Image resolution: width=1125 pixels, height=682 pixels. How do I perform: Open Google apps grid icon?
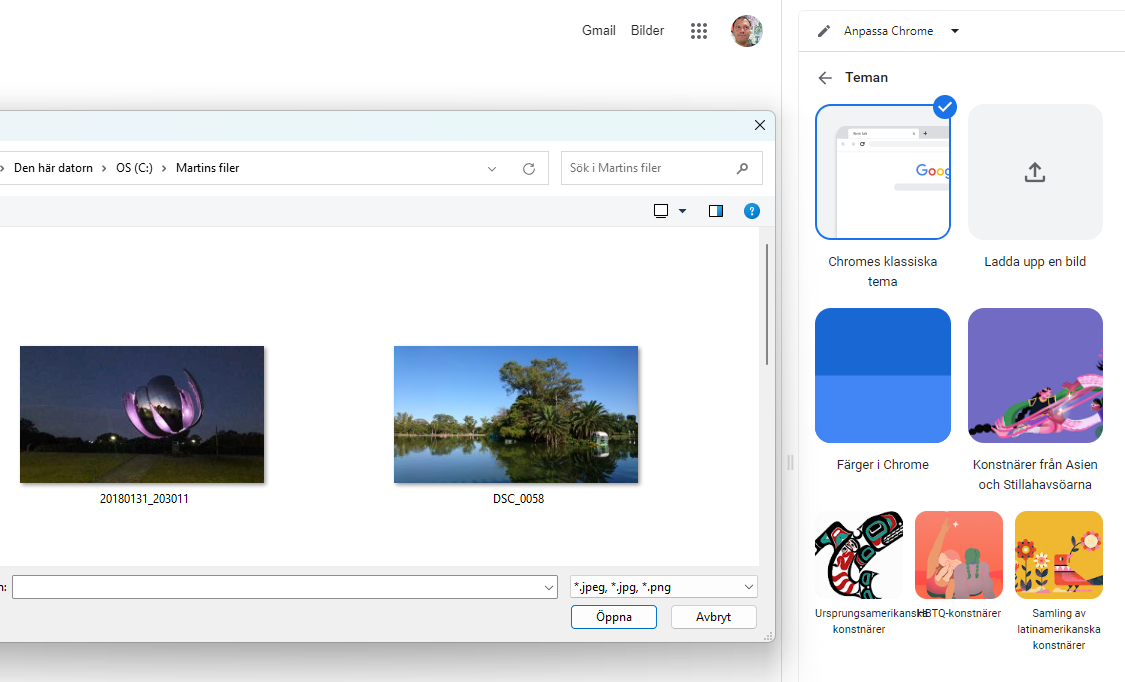[699, 30]
